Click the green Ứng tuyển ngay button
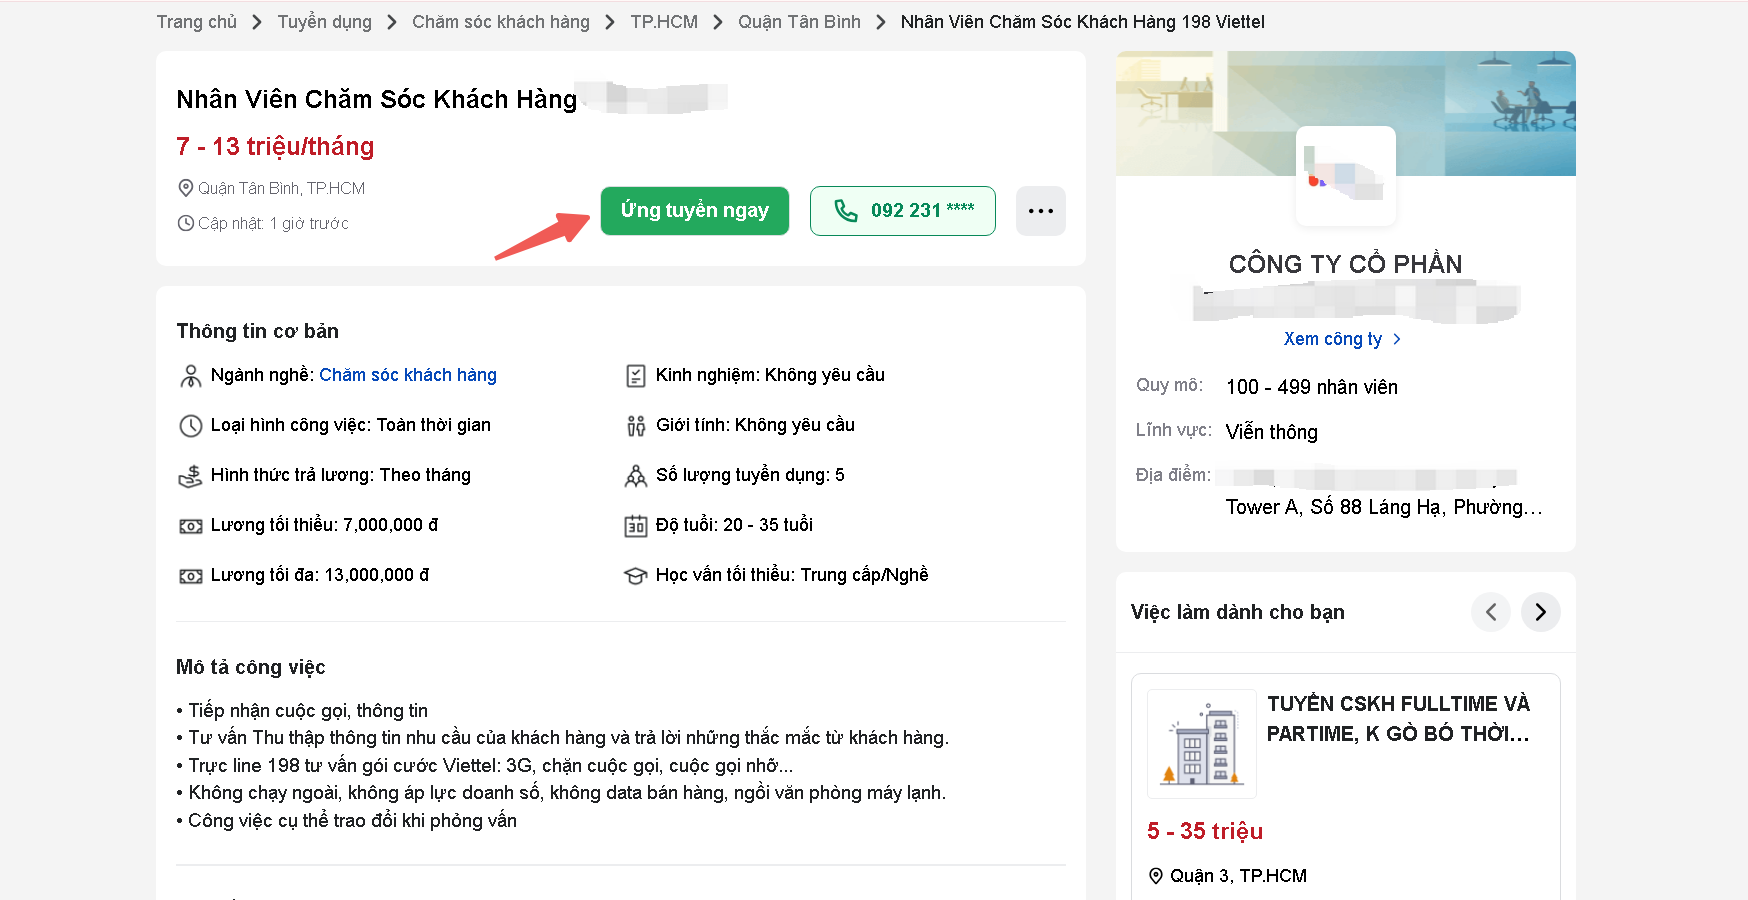This screenshot has width=1748, height=900. (x=694, y=211)
